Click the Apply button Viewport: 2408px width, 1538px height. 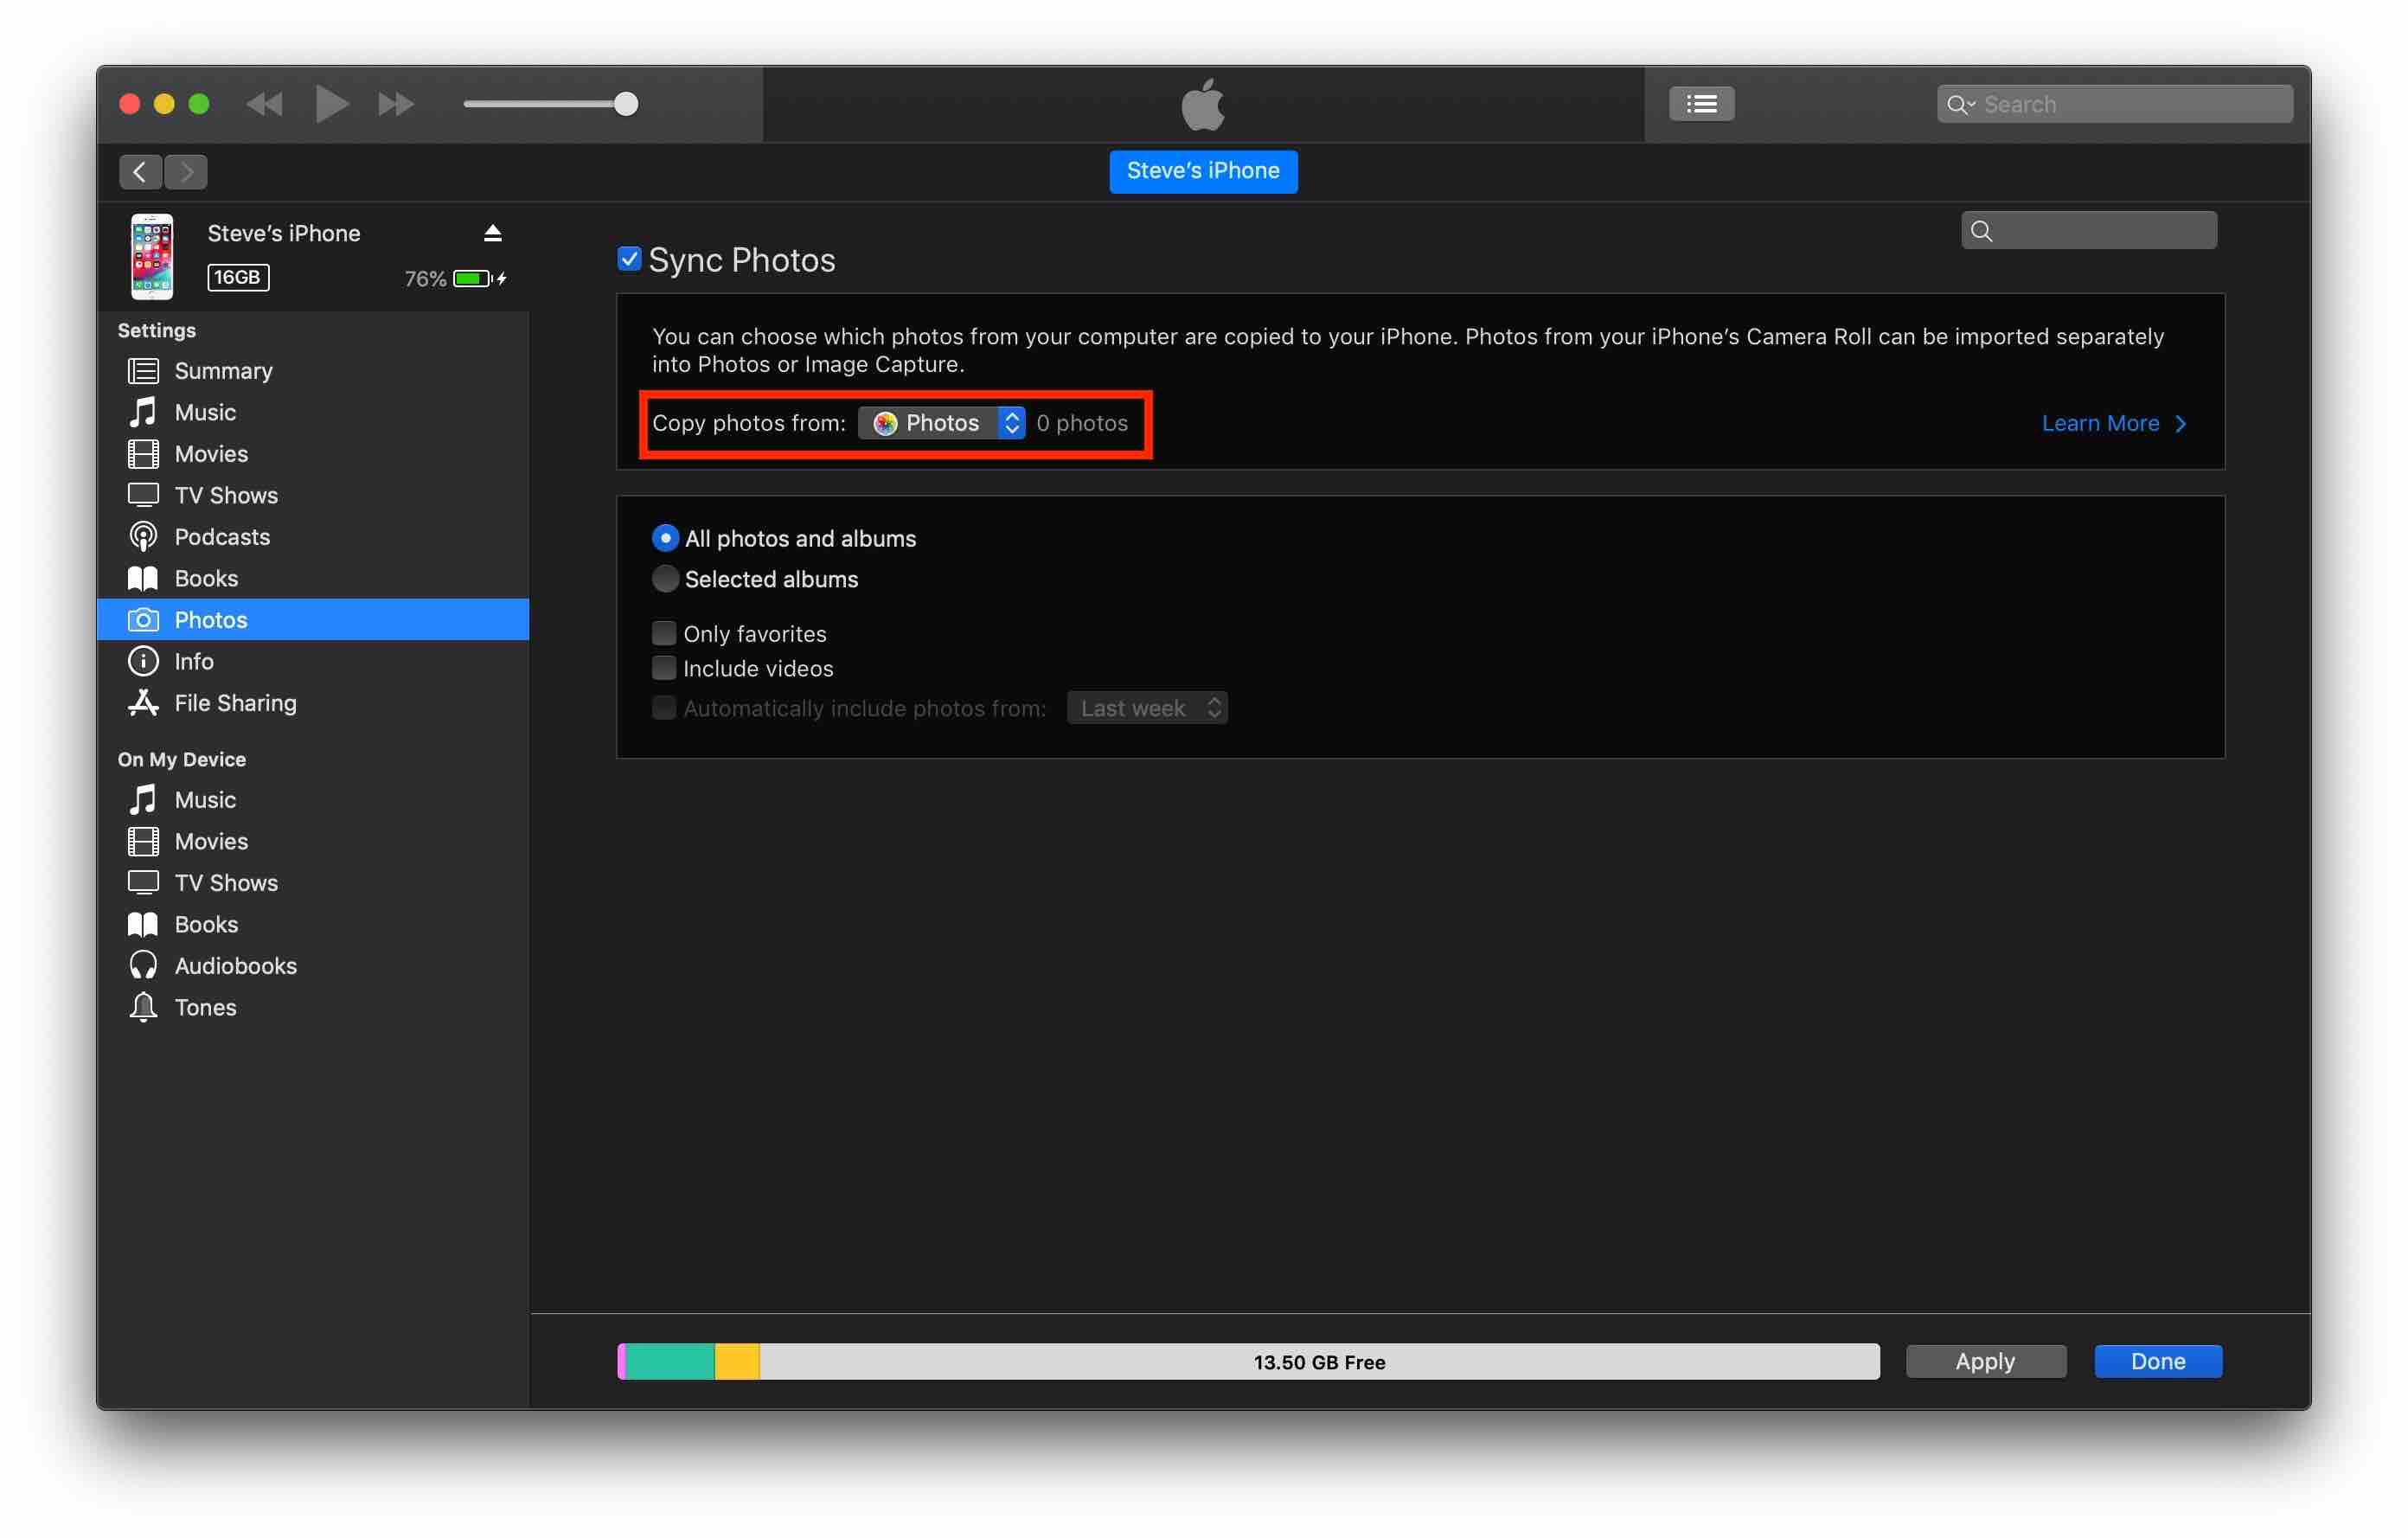tap(1985, 1361)
